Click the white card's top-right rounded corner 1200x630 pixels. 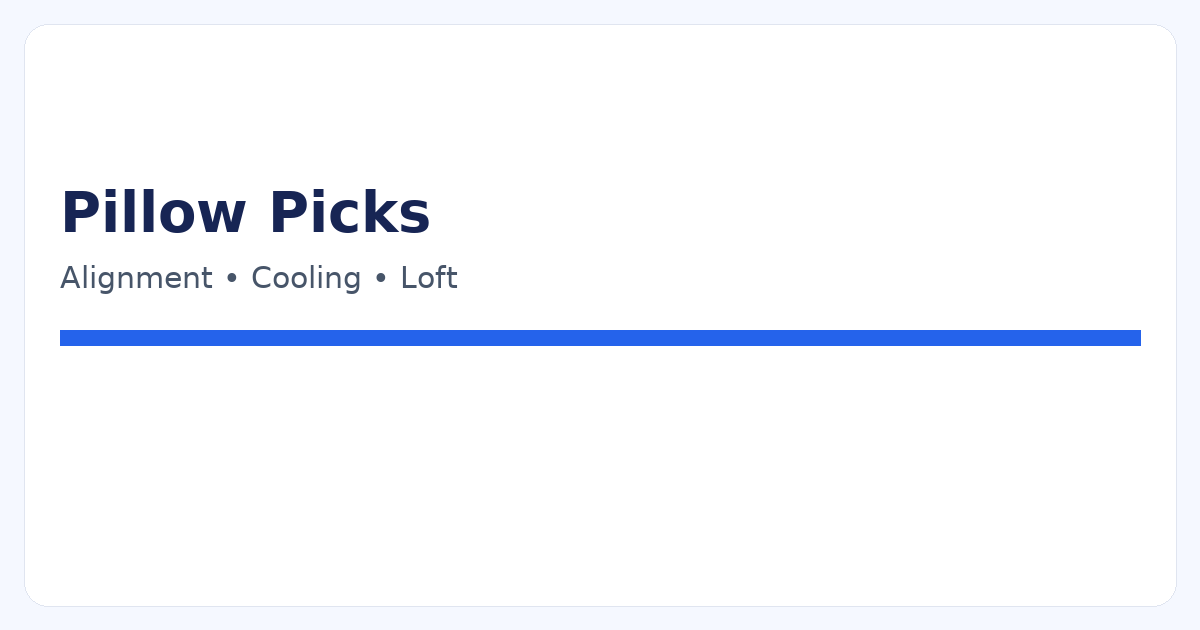1166,34
